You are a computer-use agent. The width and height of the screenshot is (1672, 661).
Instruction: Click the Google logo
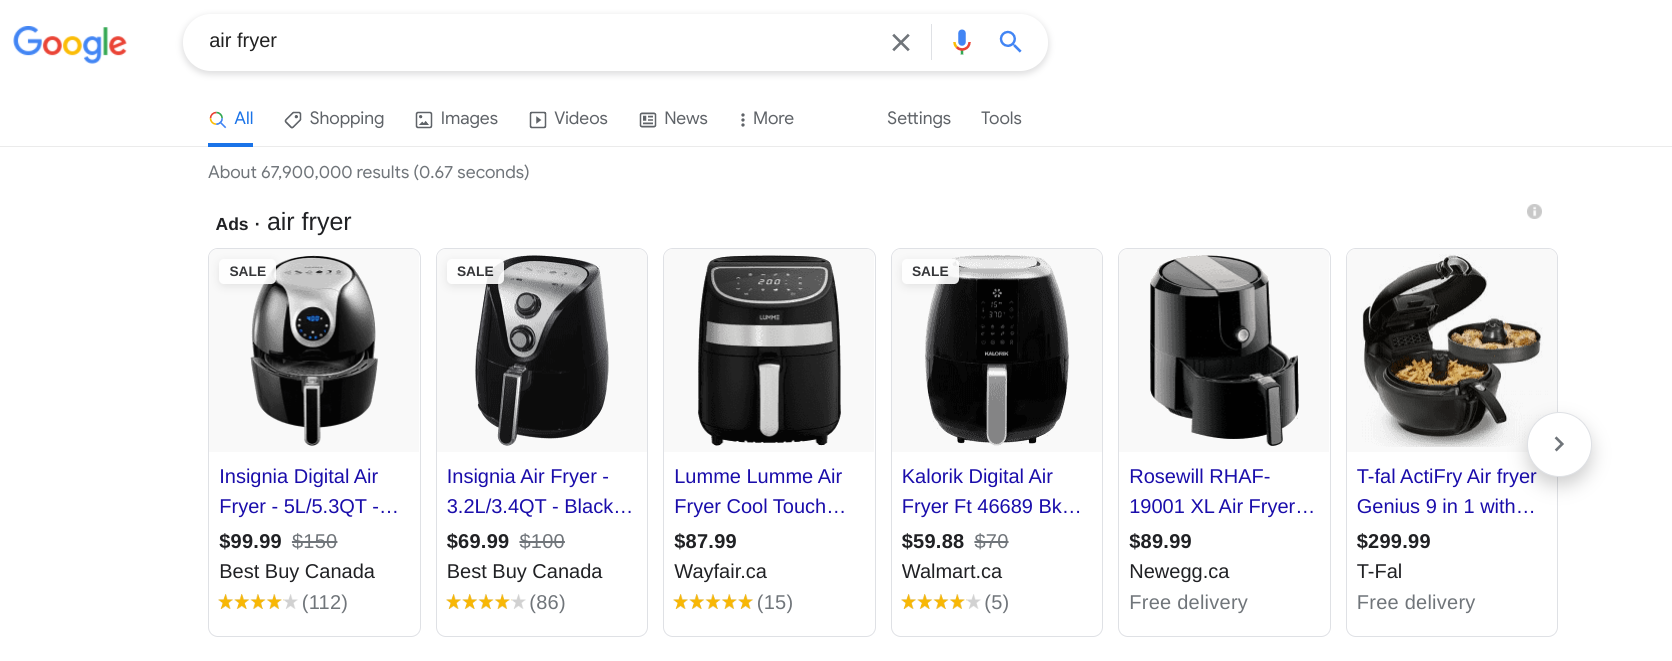tap(69, 43)
